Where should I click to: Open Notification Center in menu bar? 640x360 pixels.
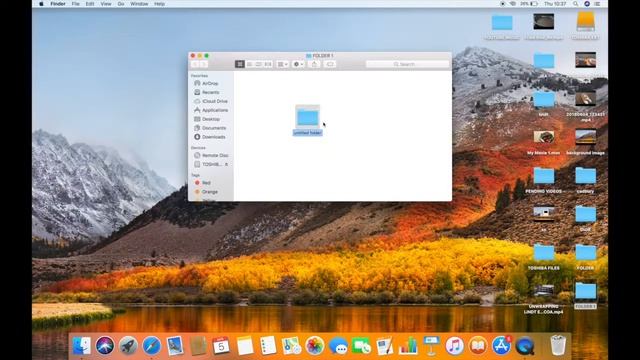click(598, 4)
